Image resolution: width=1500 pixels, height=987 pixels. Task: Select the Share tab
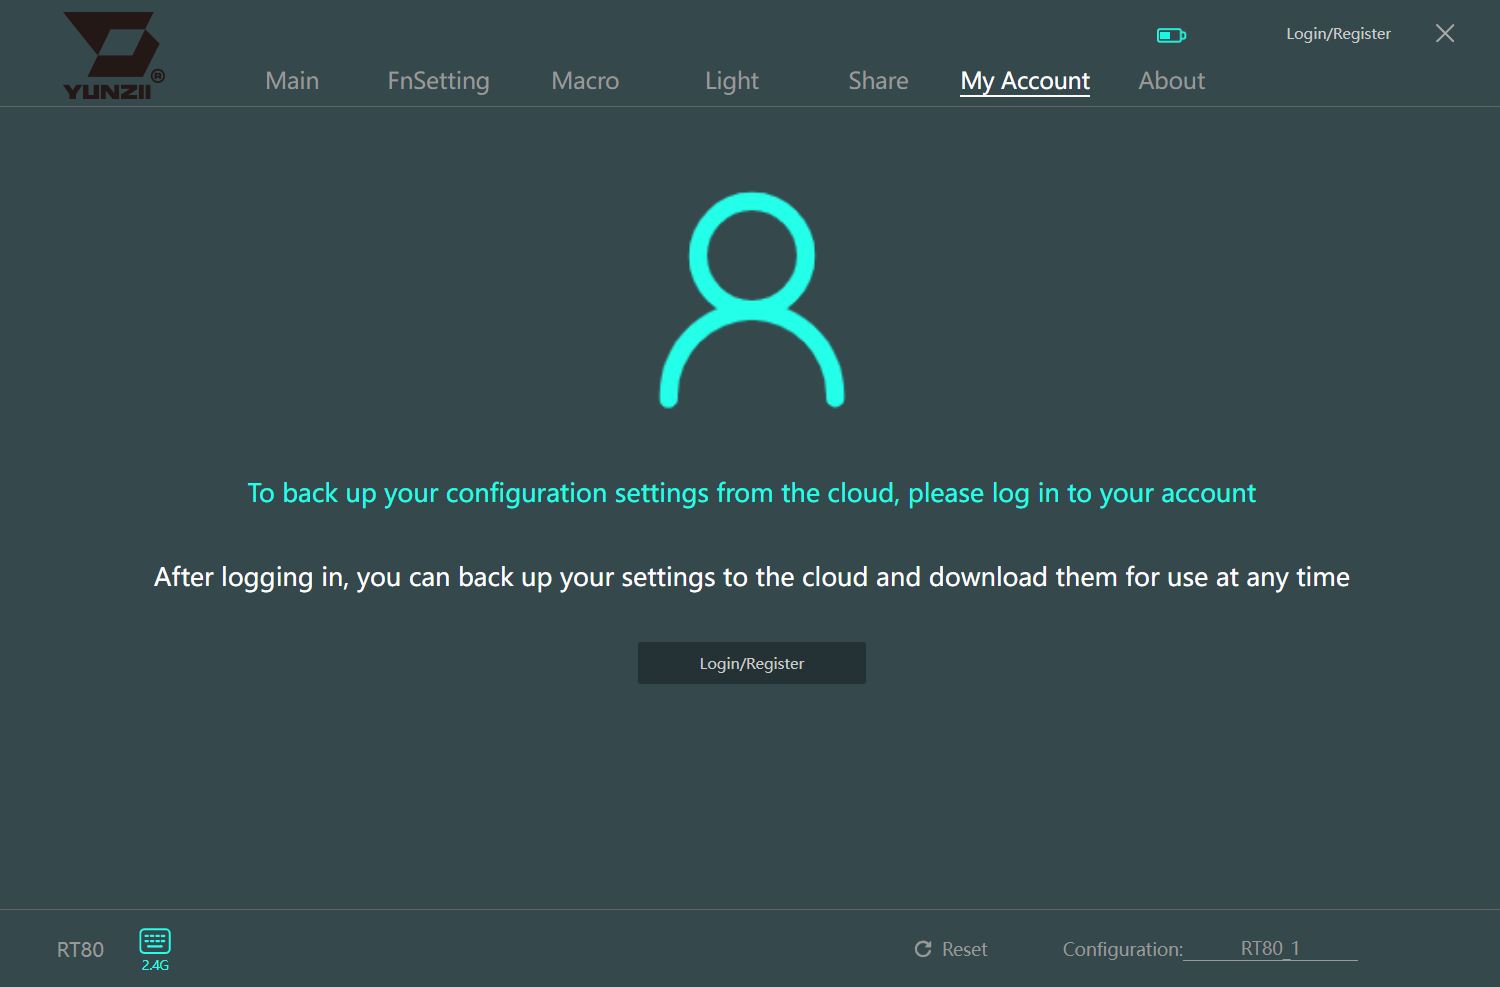click(x=878, y=81)
